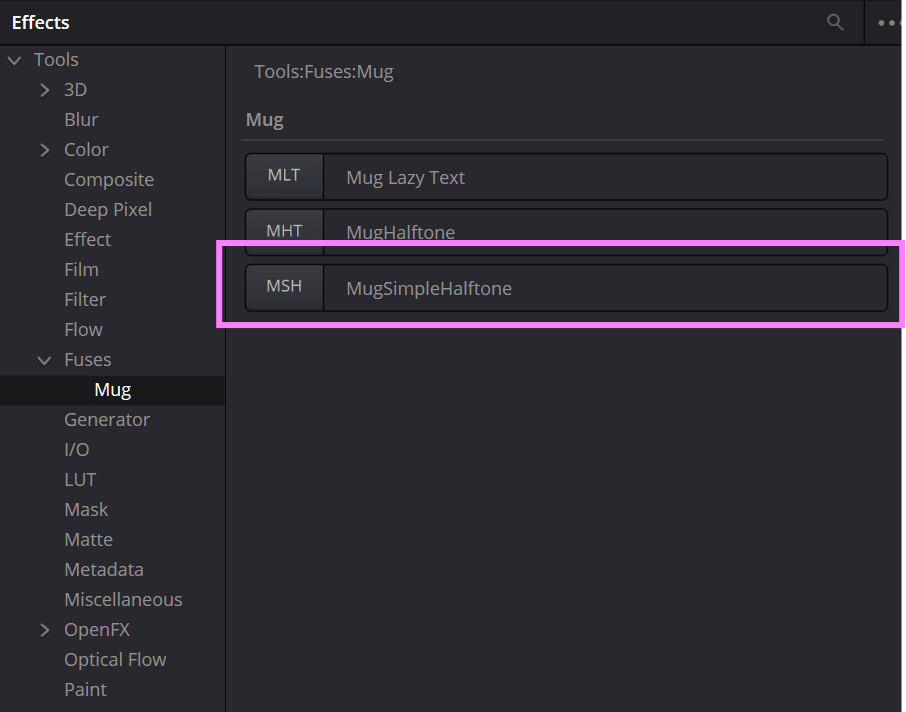Expand the Color category arrow

(x=44, y=150)
